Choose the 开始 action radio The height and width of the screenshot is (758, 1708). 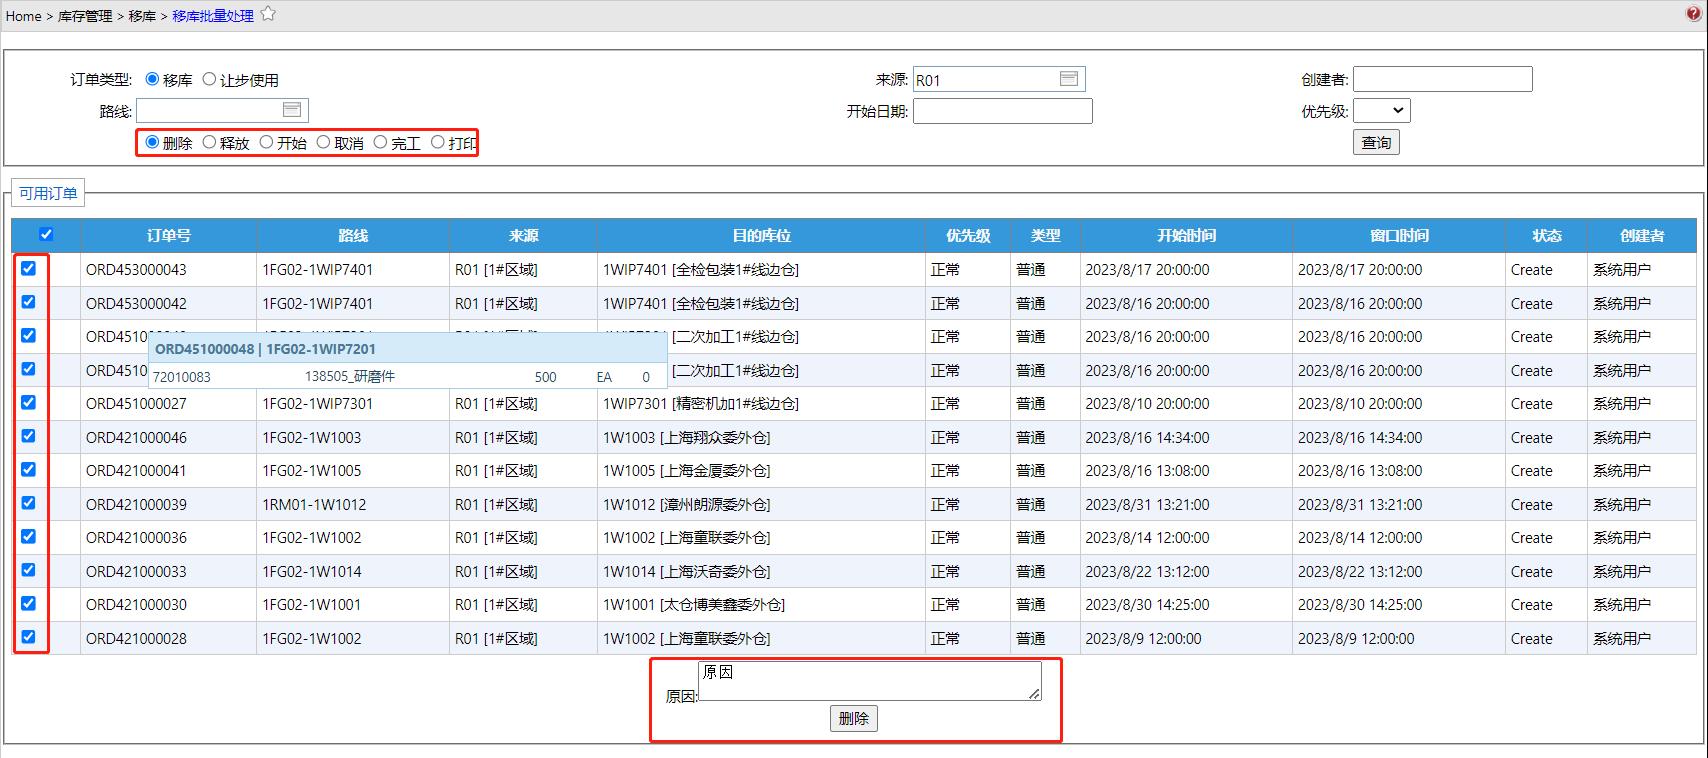click(266, 142)
